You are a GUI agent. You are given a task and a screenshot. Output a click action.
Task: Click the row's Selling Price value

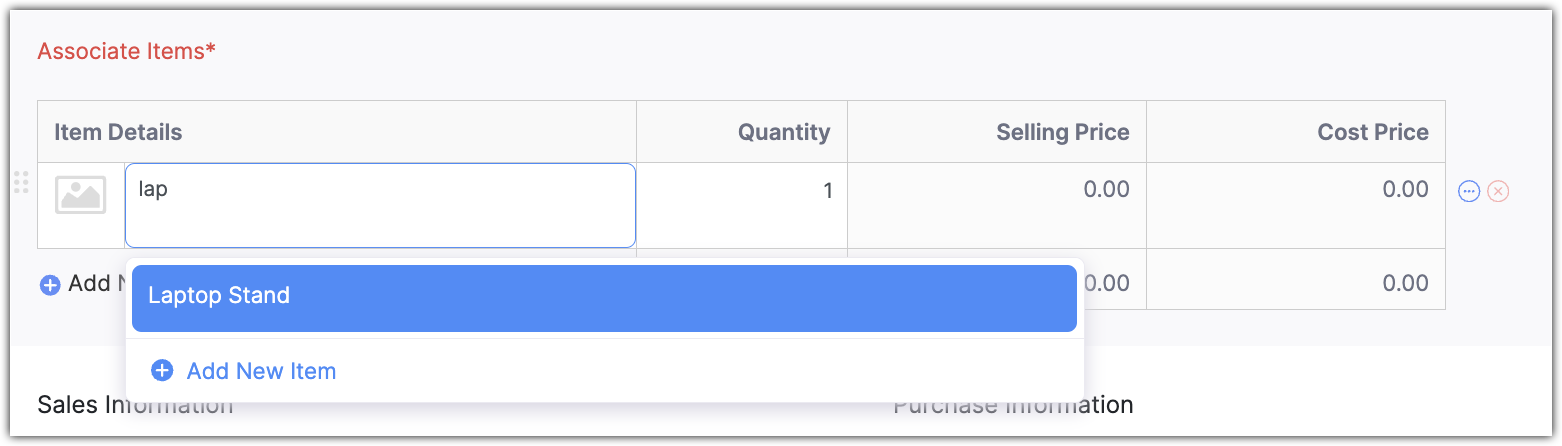1106,189
